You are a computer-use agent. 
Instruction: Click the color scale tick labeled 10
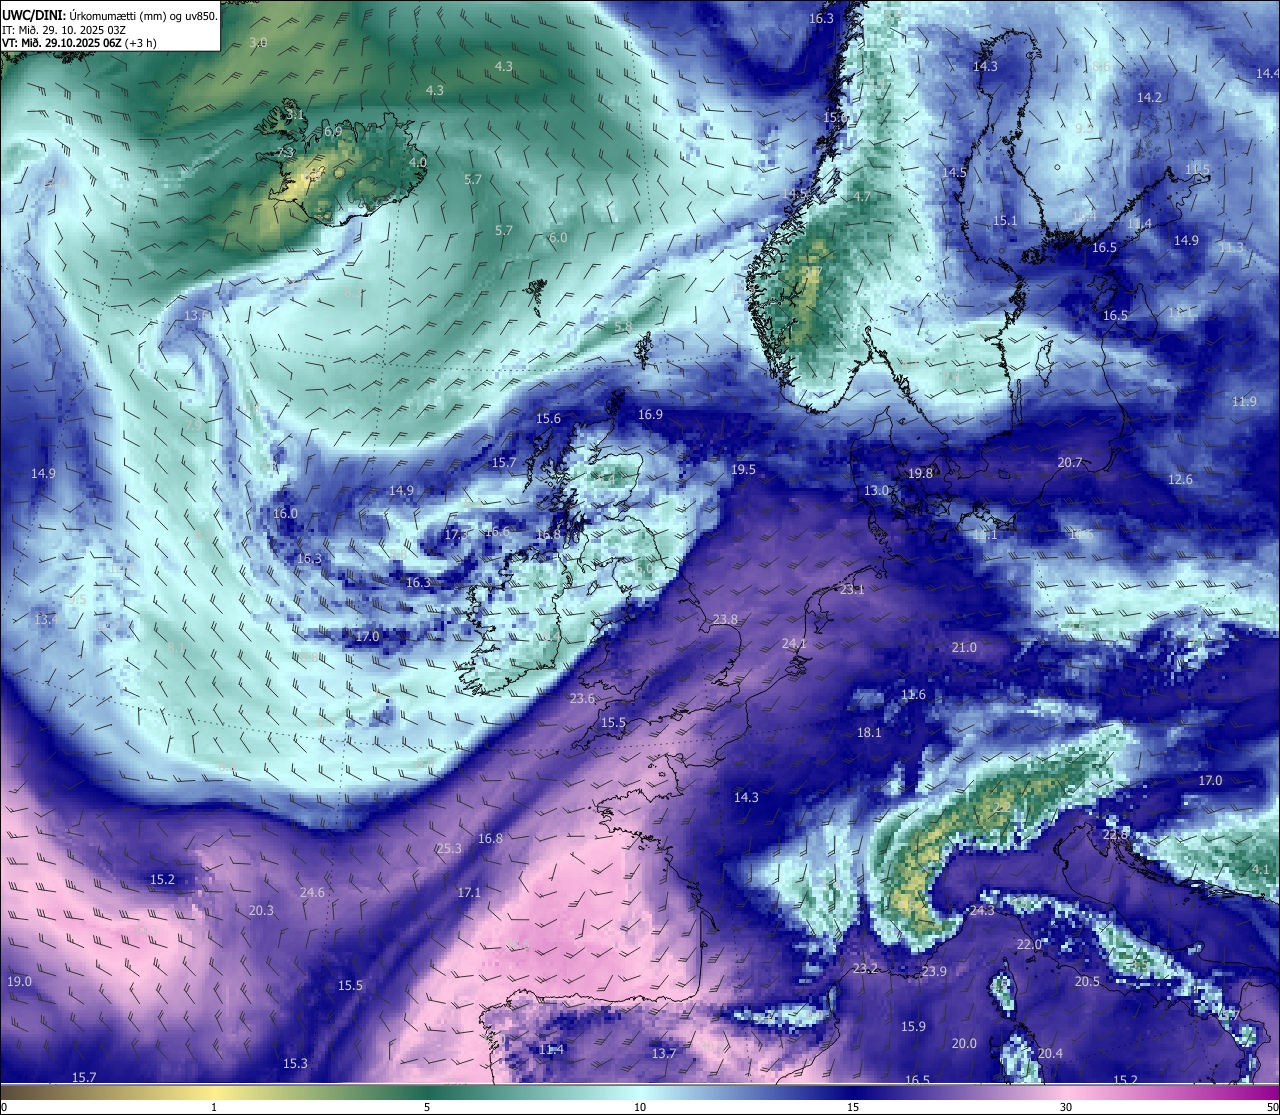[x=640, y=1107]
